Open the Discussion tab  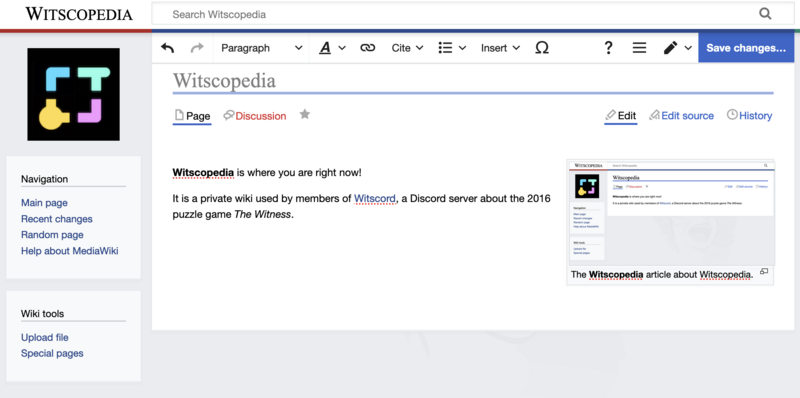[x=255, y=116]
